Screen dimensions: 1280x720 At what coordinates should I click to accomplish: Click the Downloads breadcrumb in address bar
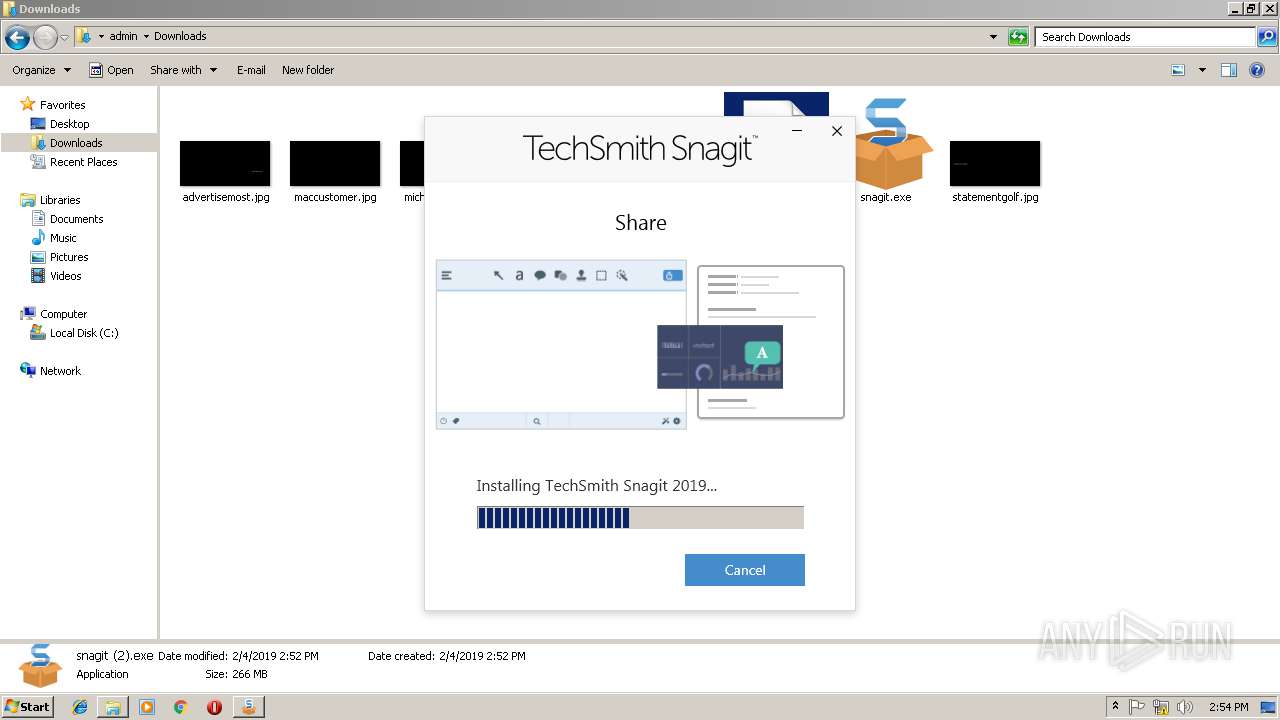180,36
